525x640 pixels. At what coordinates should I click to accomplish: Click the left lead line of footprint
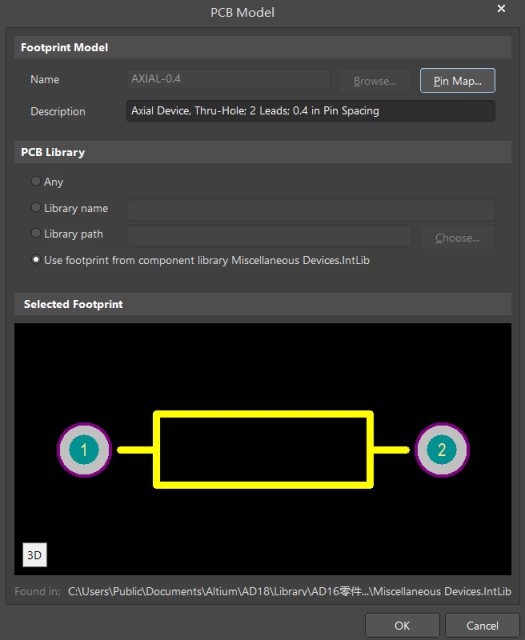[x=136, y=450]
